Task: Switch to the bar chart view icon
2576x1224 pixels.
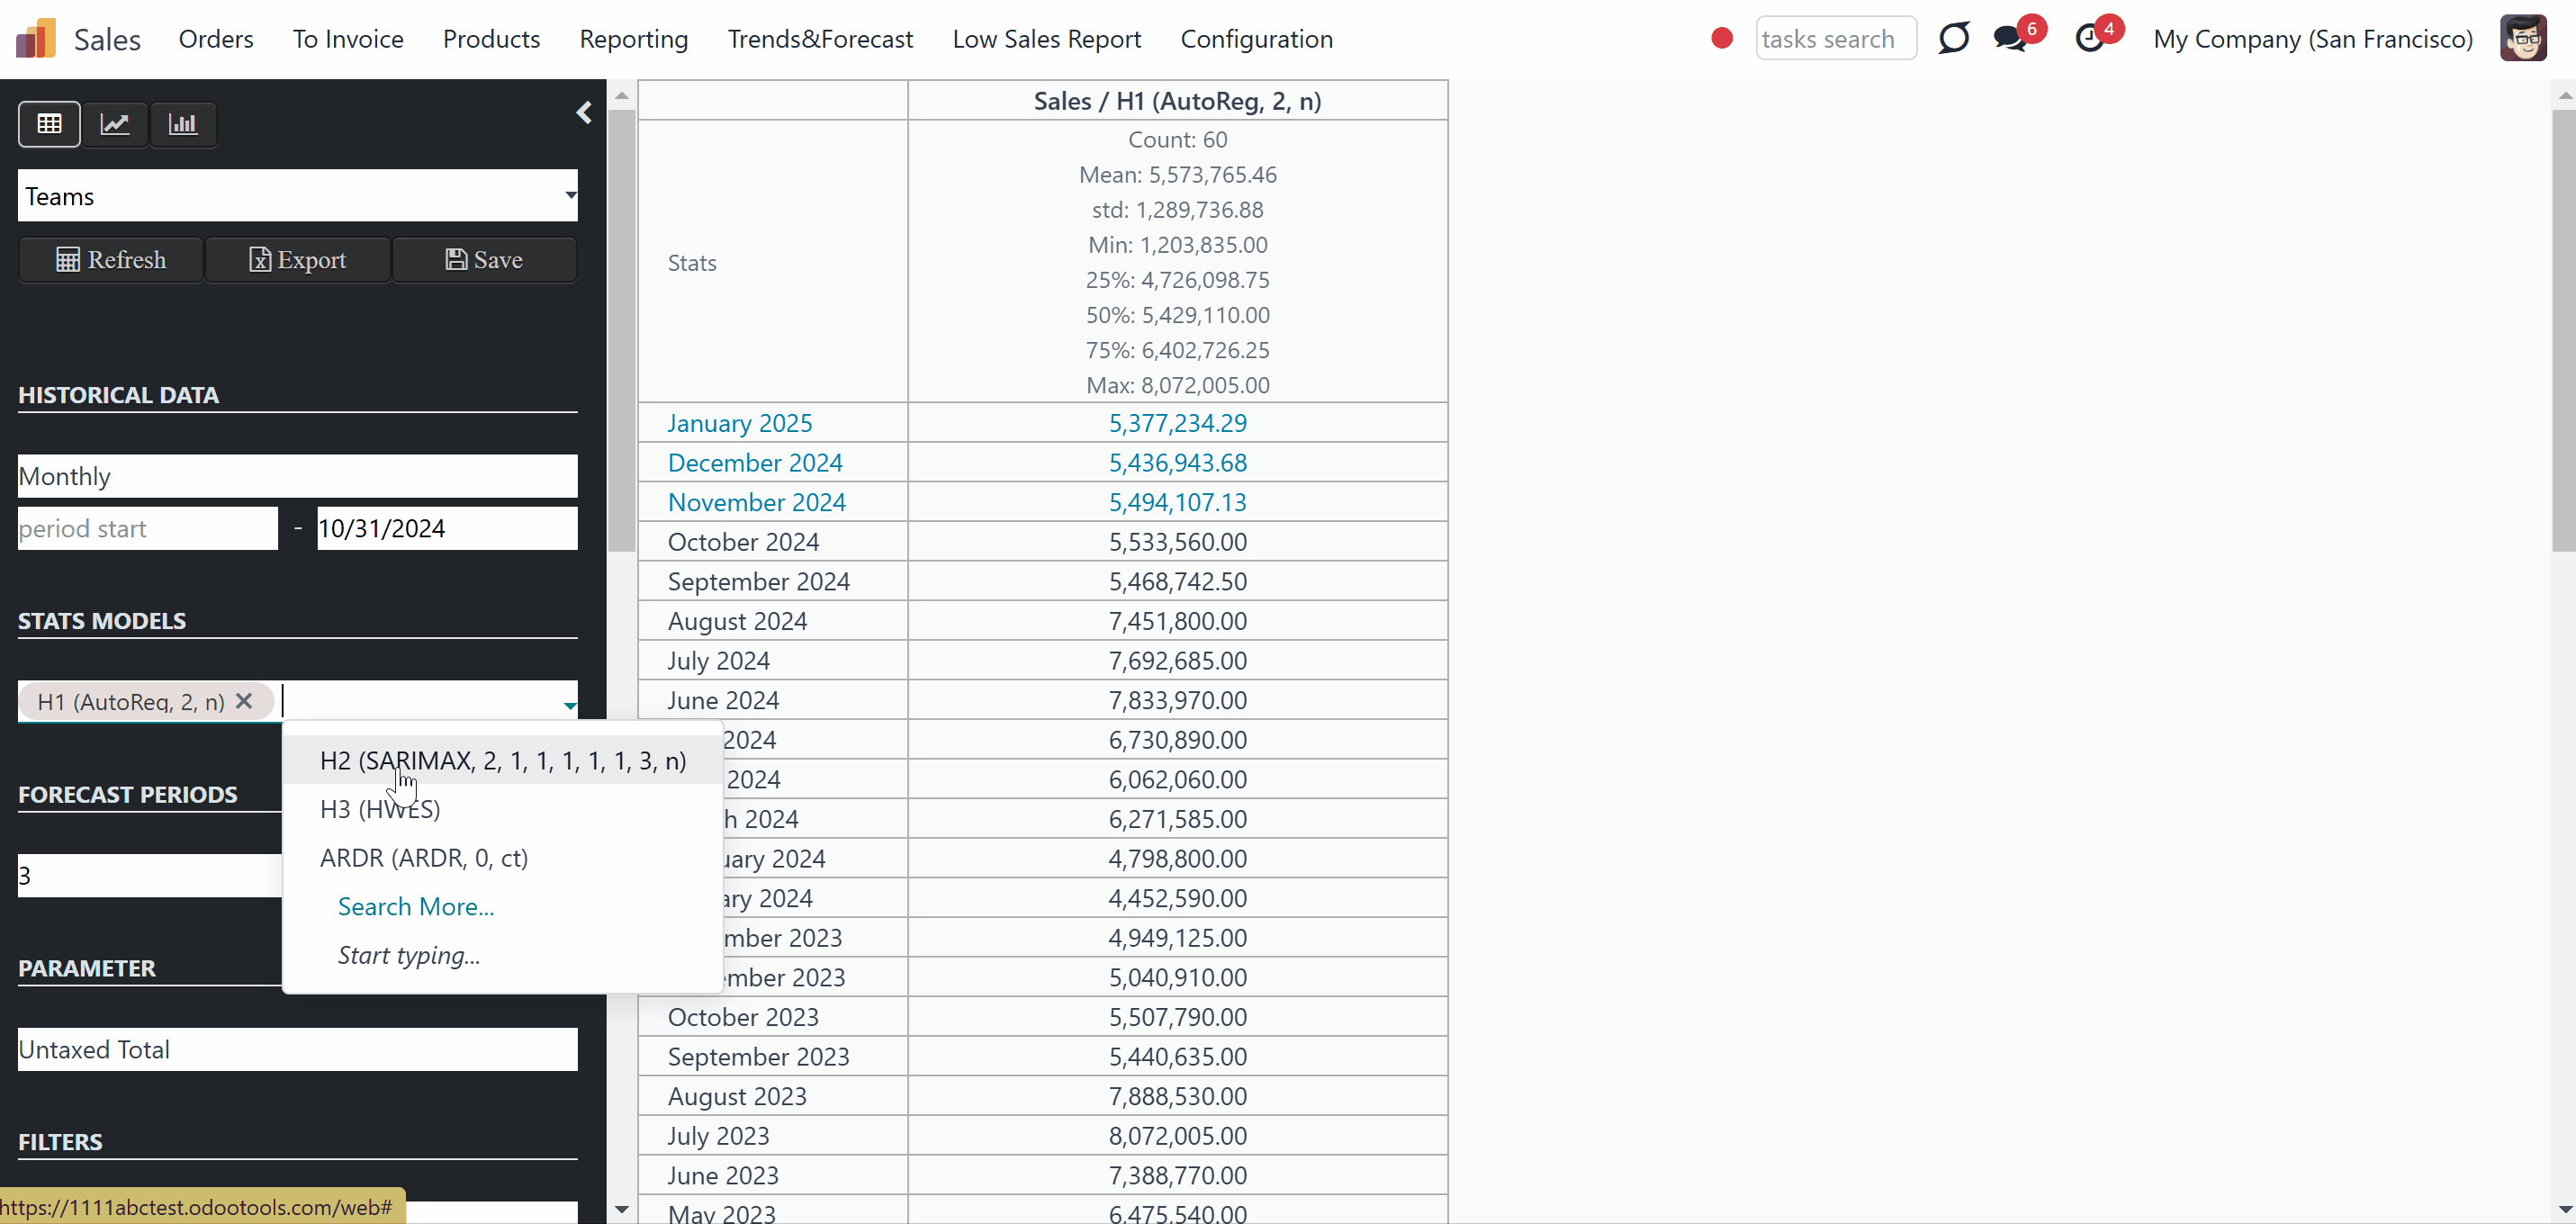Action: click(x=183, y=124)
